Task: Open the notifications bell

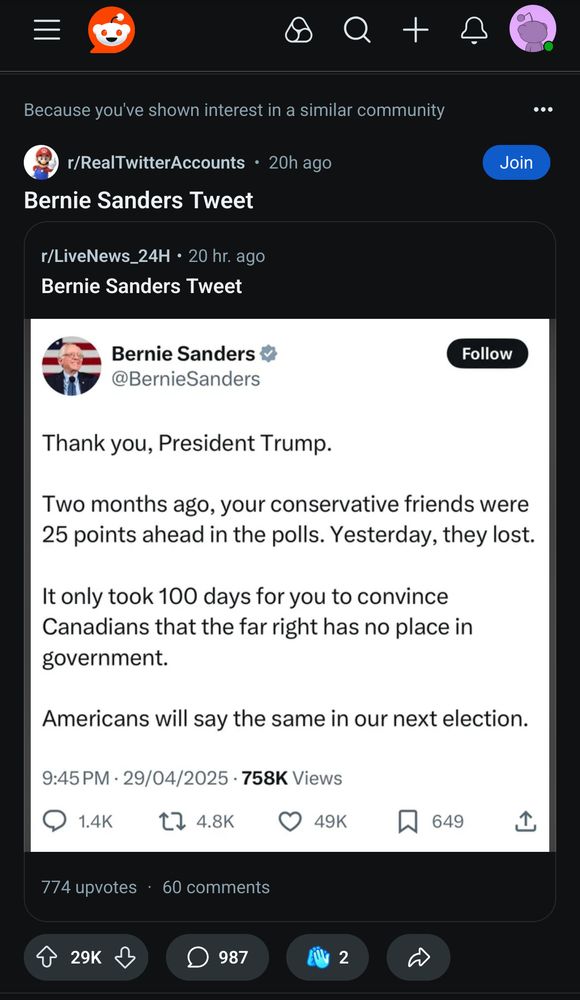Action: pyautogui.click(x=473, y=30)
